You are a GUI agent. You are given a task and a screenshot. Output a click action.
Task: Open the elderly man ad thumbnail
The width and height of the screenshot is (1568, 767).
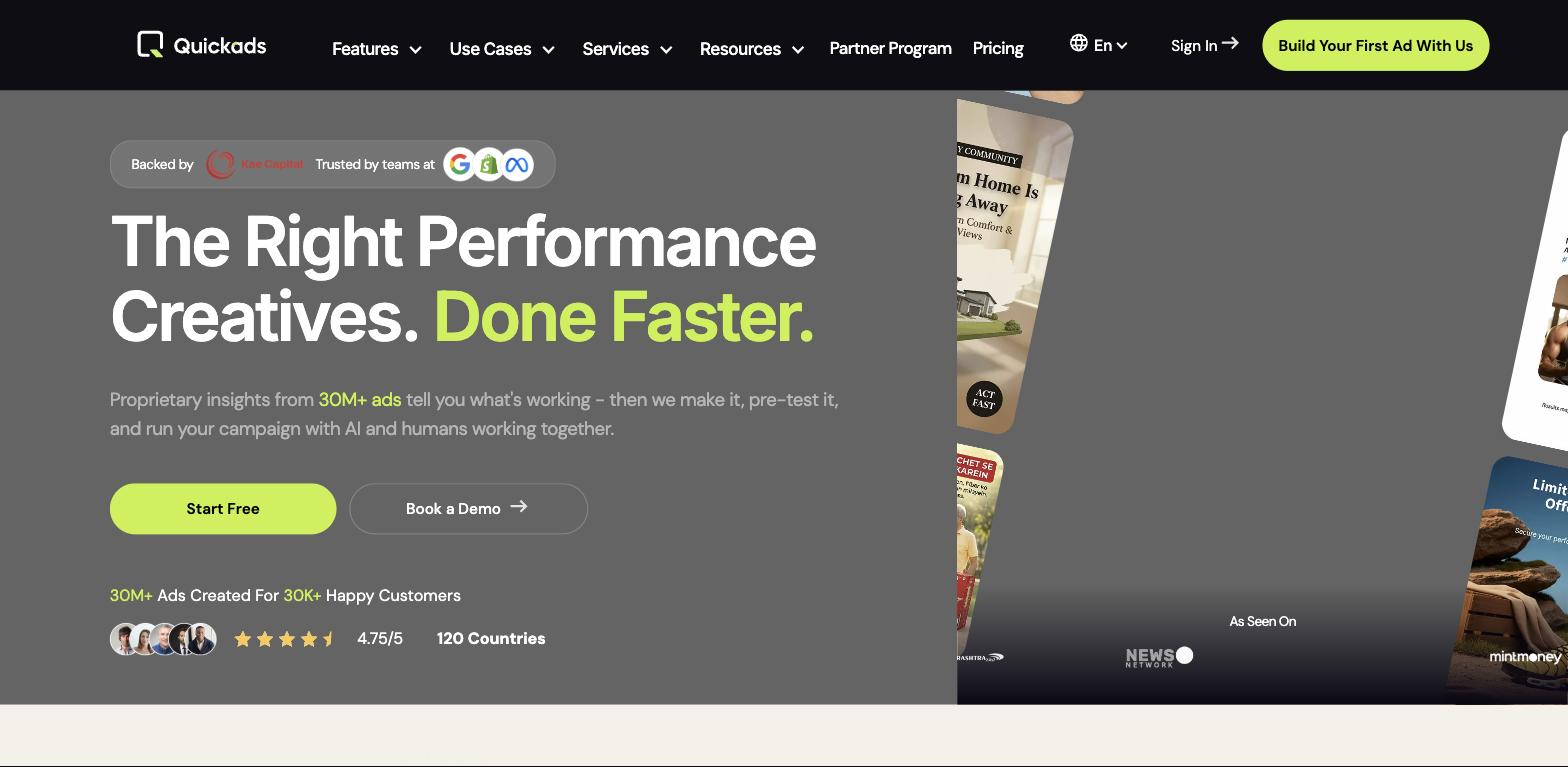click(x=978, y=550)
